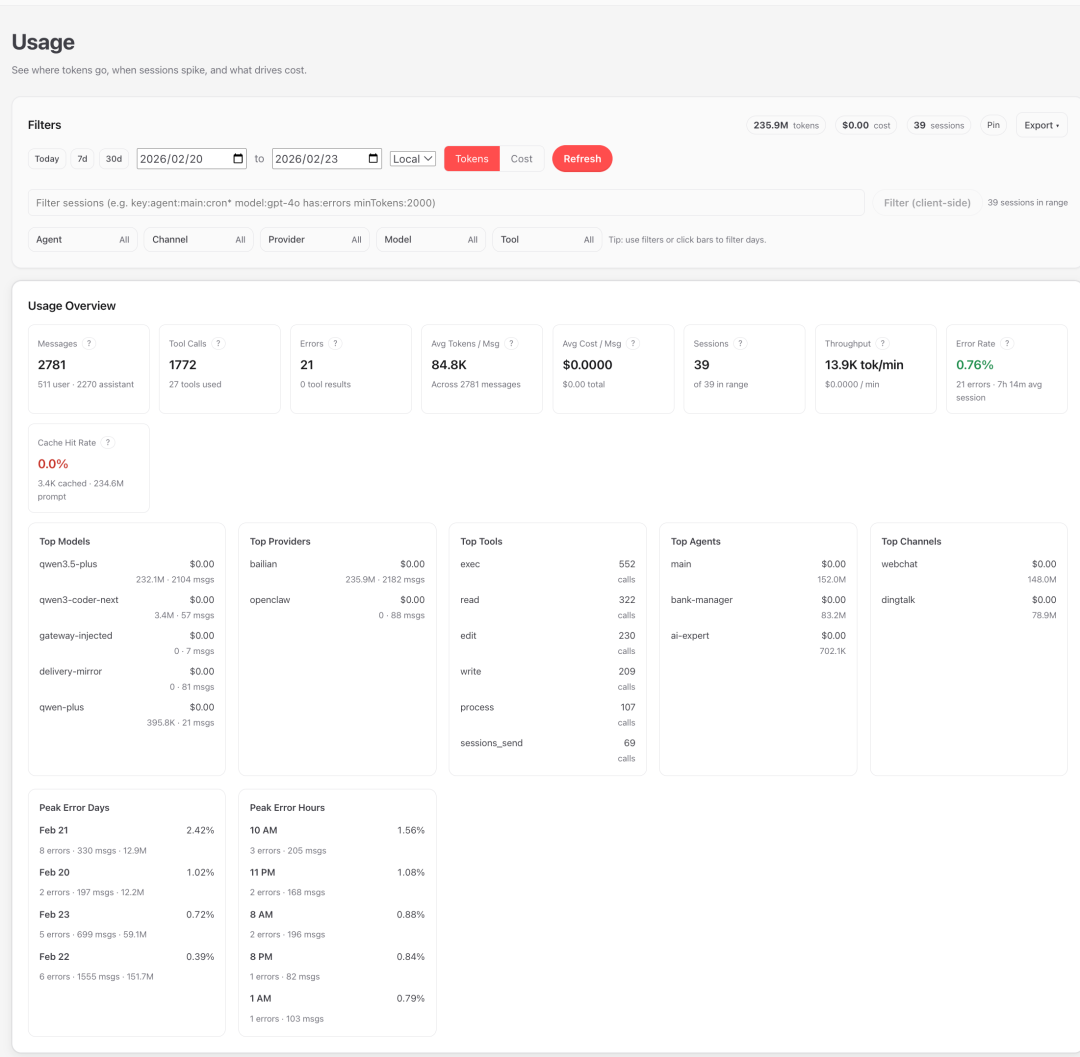The image size is (1080, 1057).
Task: Open the end date calendar picker icon
Action: pyautogui.click(x=374, y=159)
